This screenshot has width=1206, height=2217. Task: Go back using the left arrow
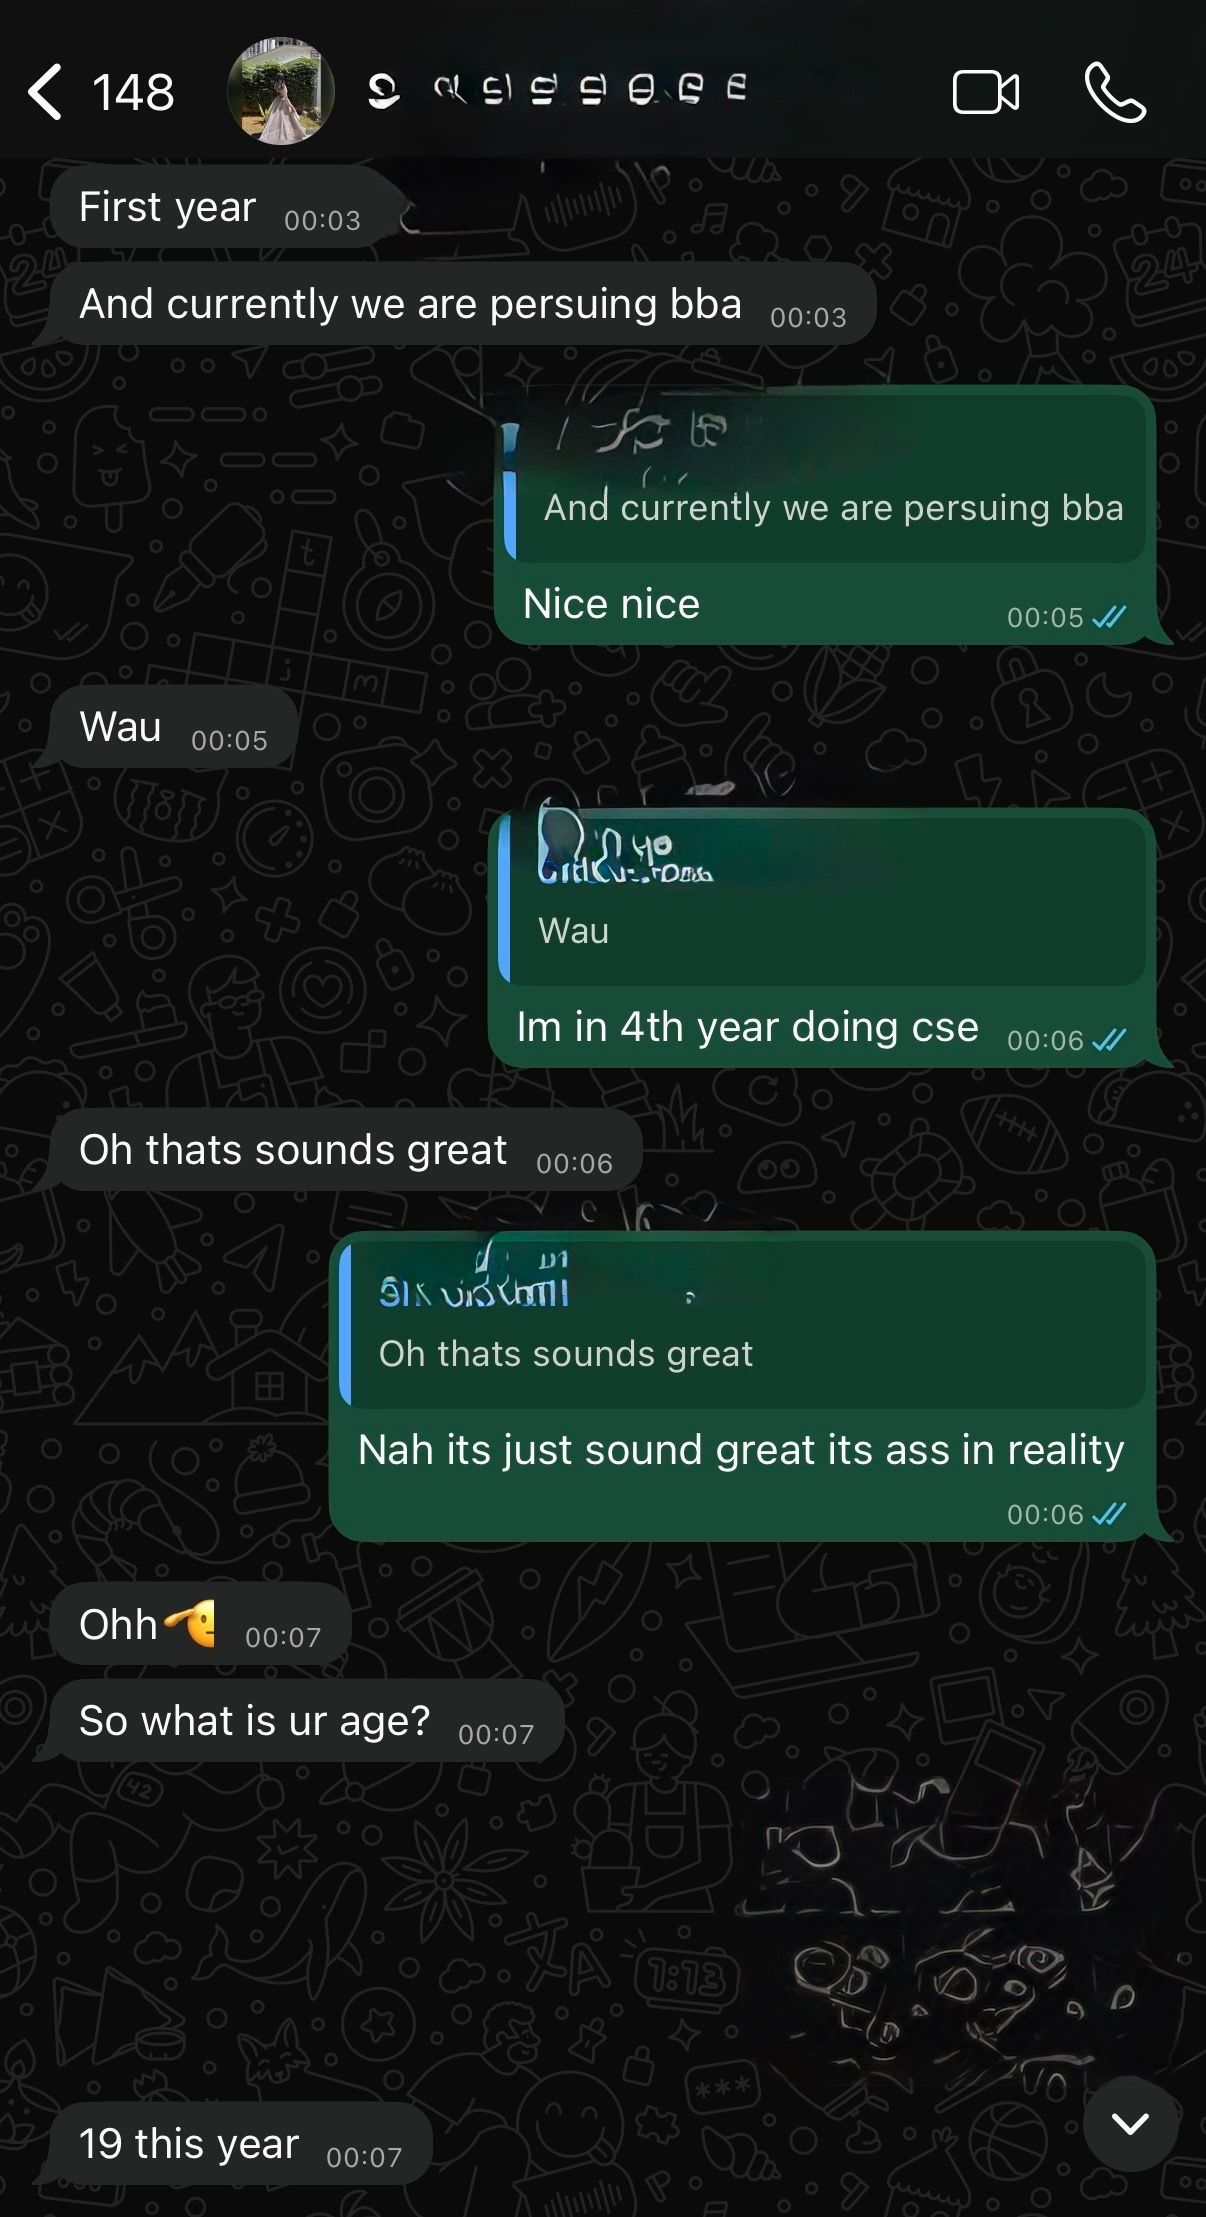(x=45, y=92)
